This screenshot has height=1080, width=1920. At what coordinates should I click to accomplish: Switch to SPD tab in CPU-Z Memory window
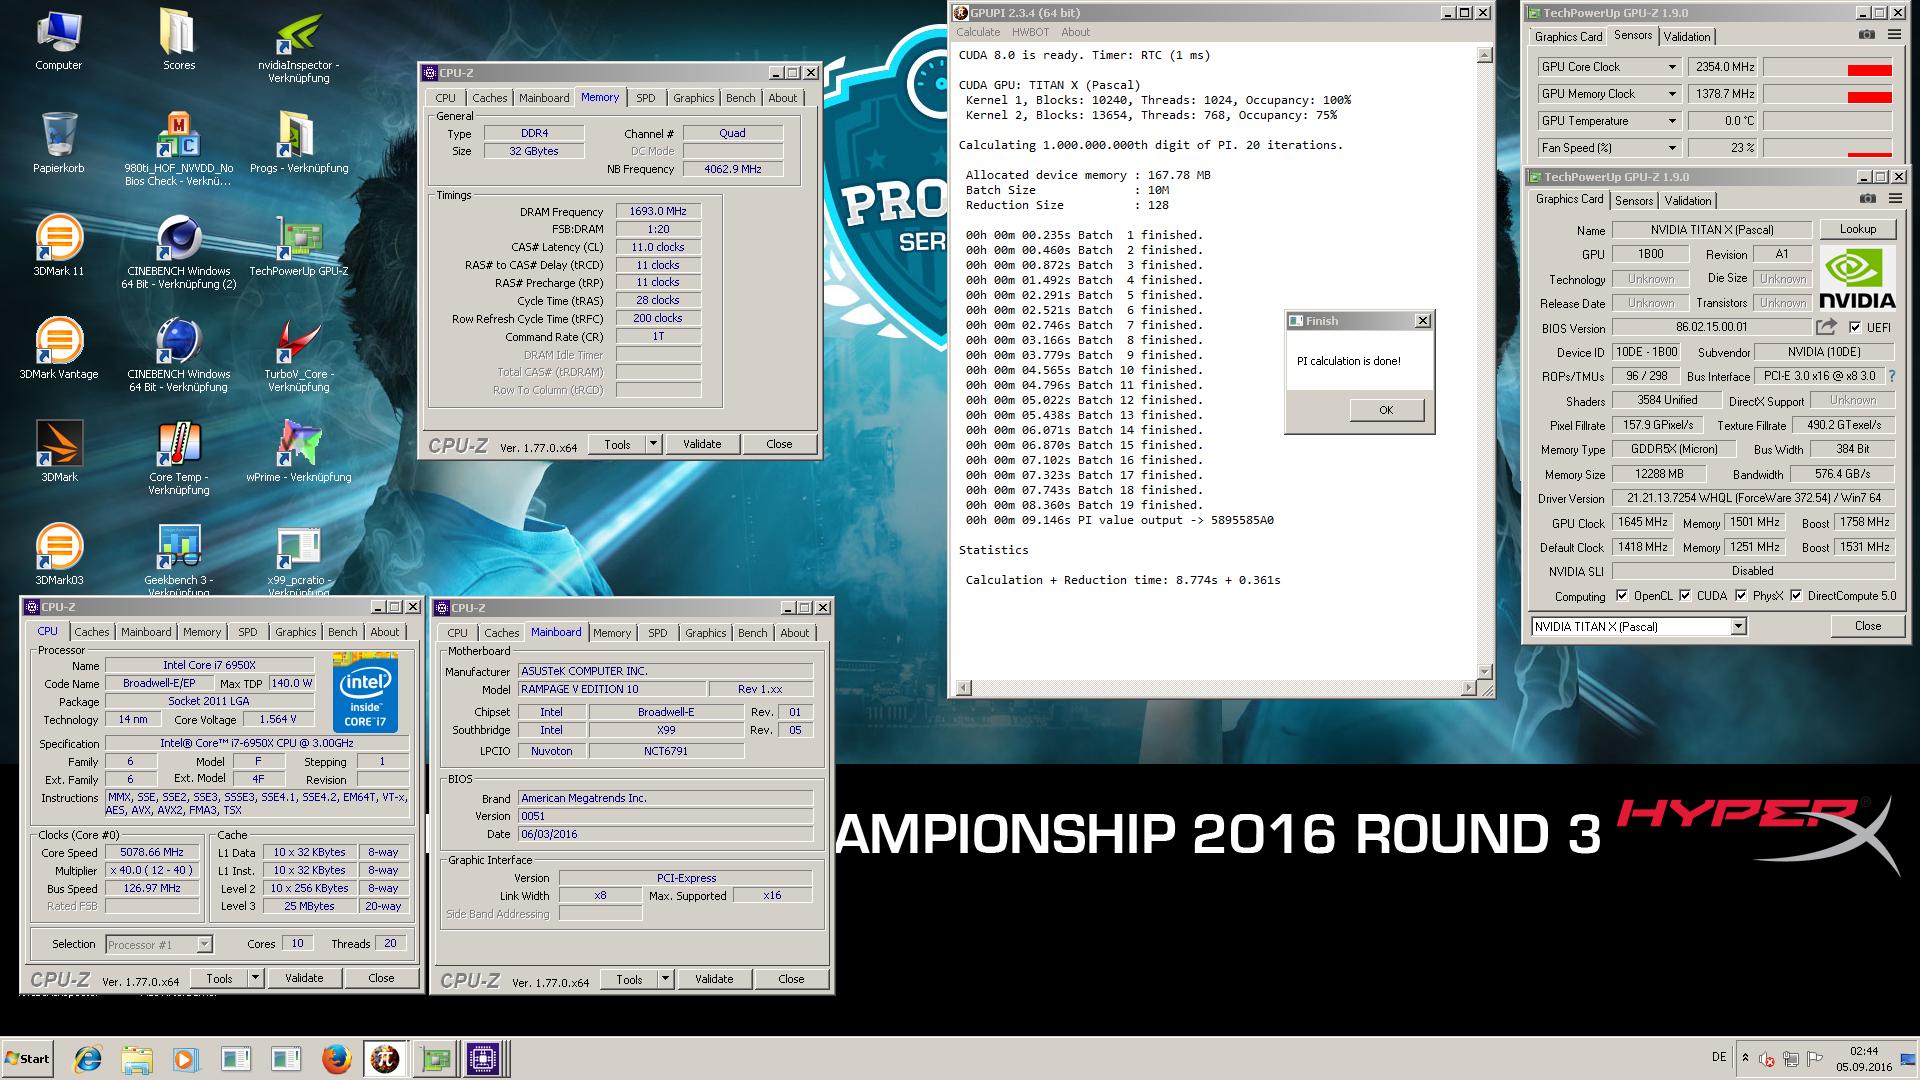pos(646,98)
